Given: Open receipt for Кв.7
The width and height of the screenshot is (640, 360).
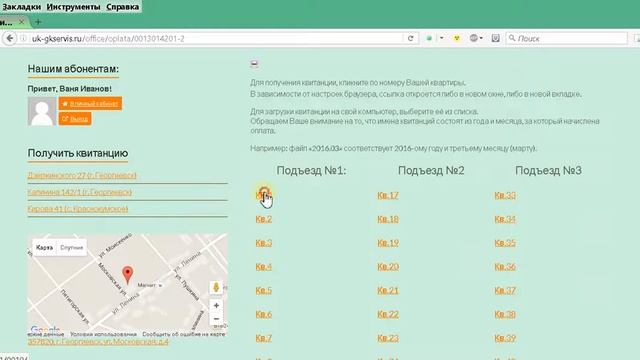Looking at the screenshot, I should [x=264, y=338].
